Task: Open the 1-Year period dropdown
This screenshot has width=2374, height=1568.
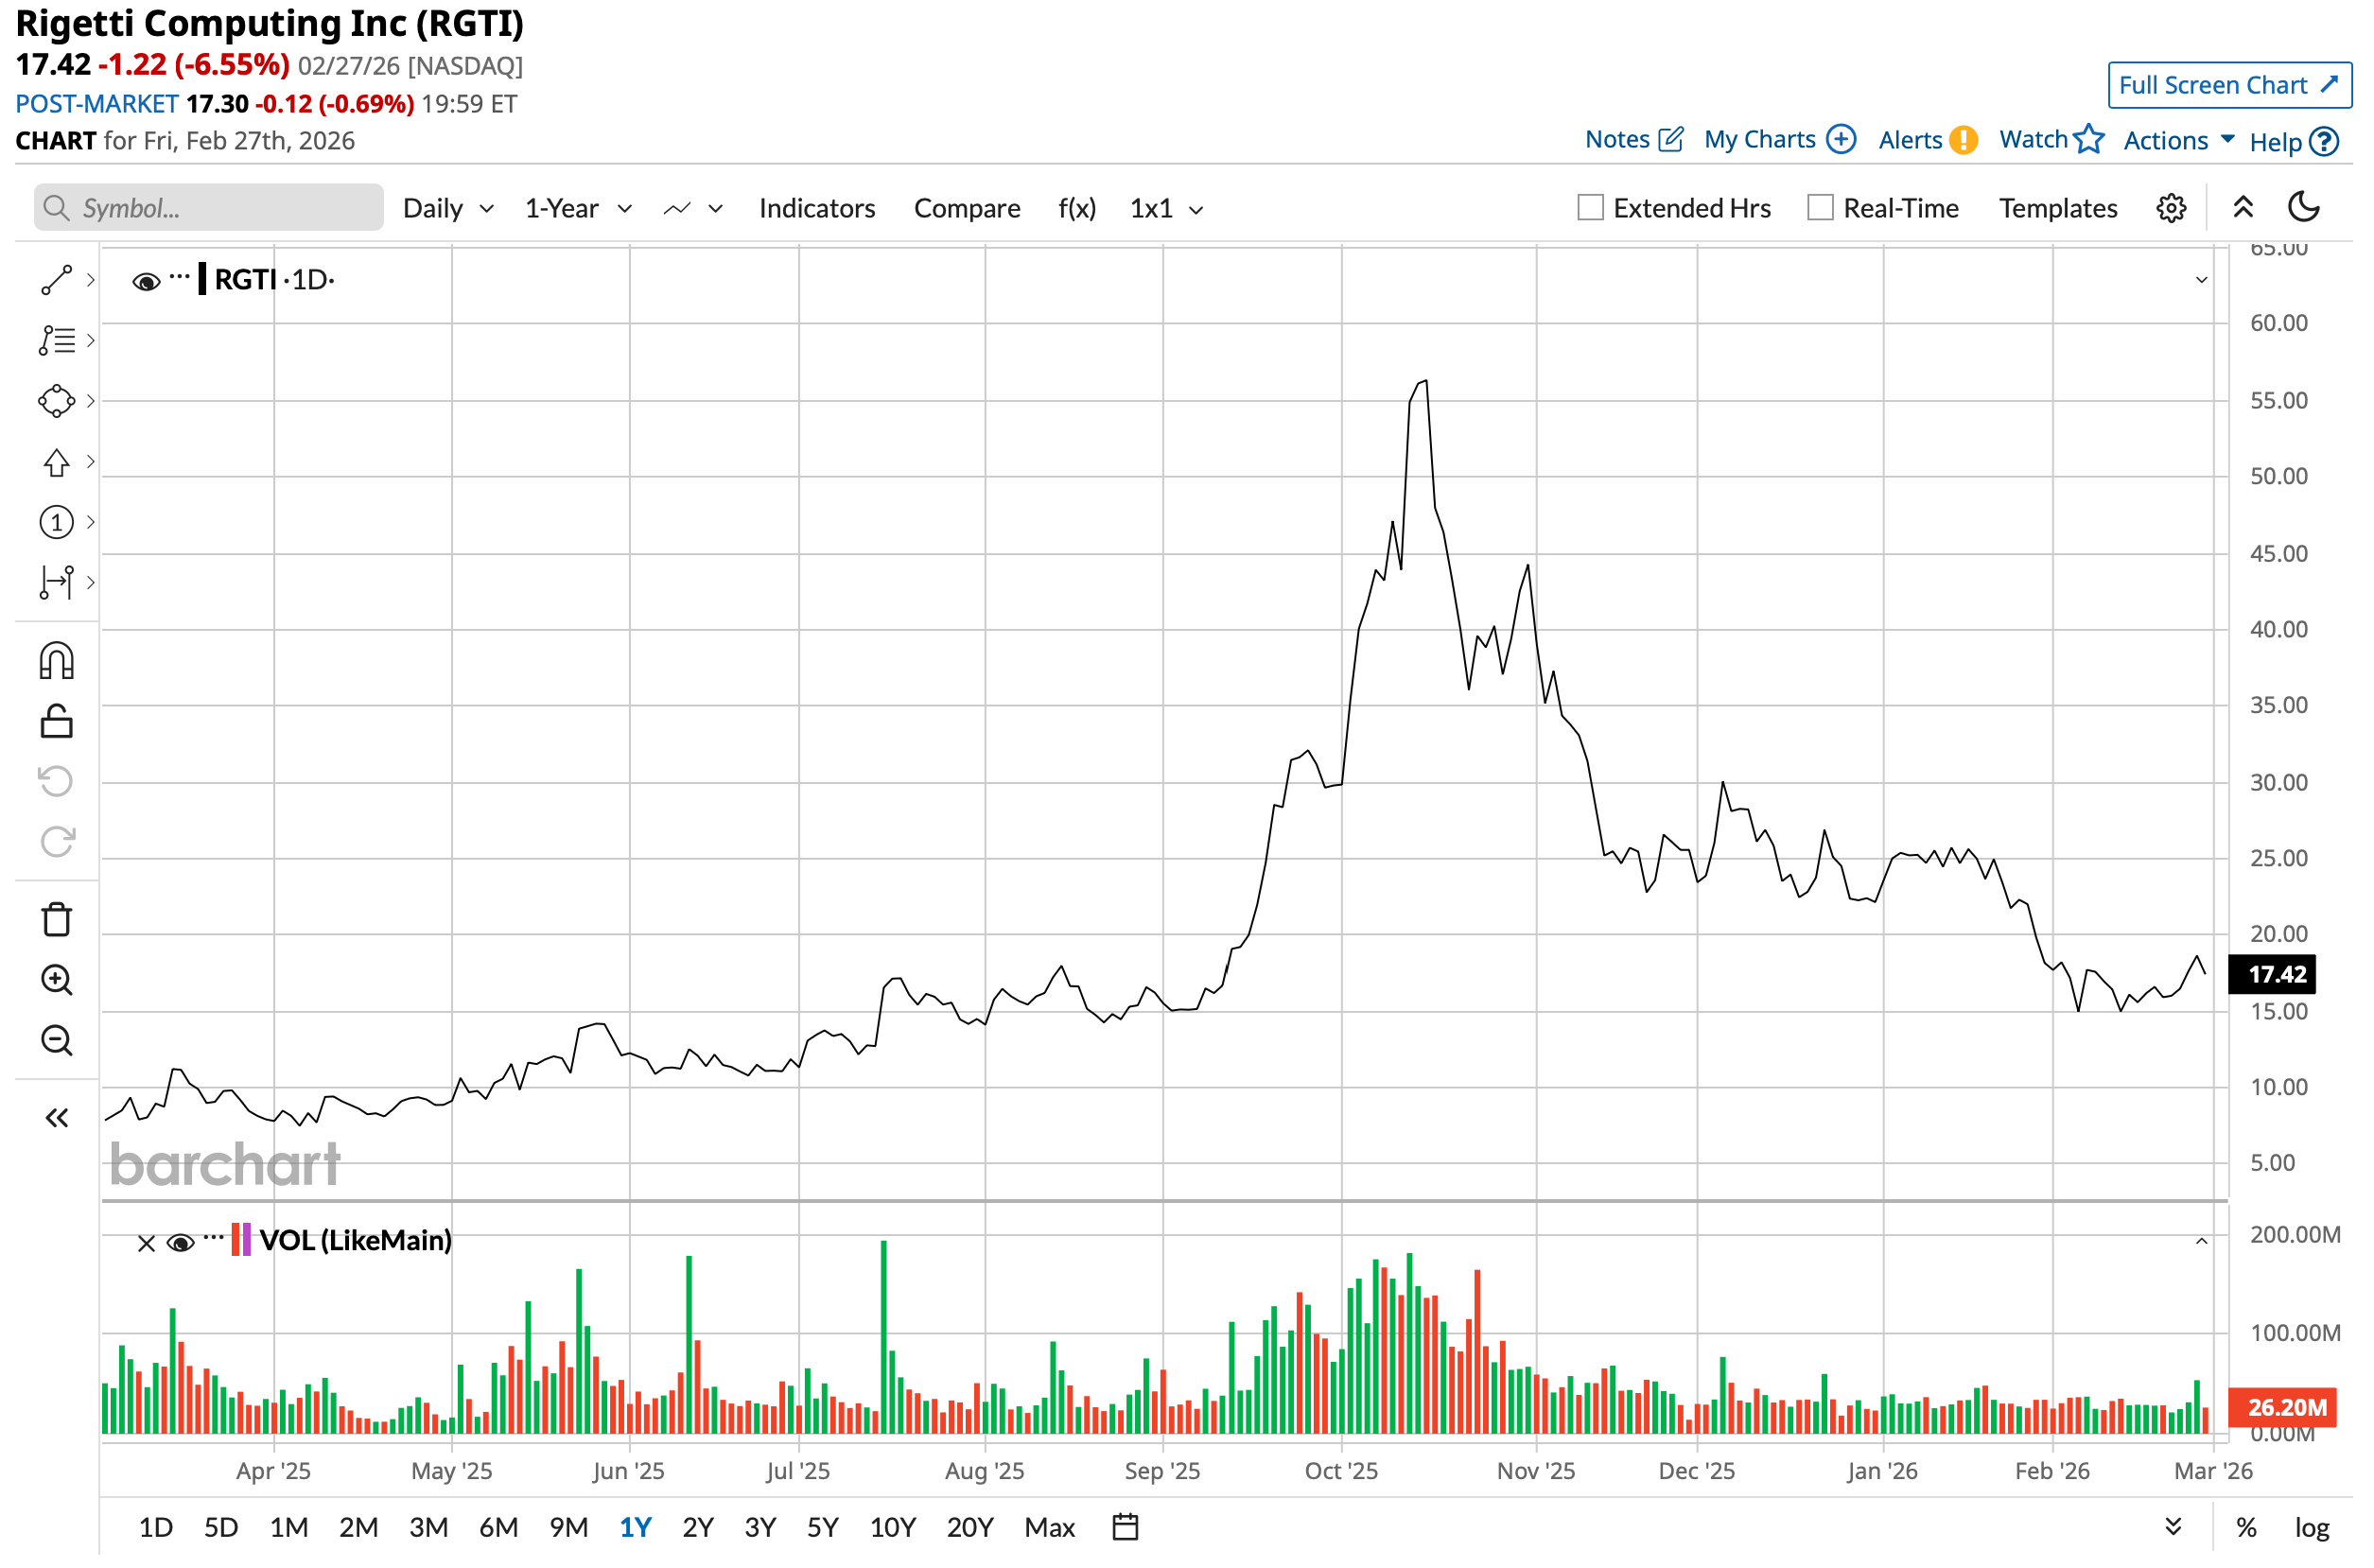Action: point(578,208)
